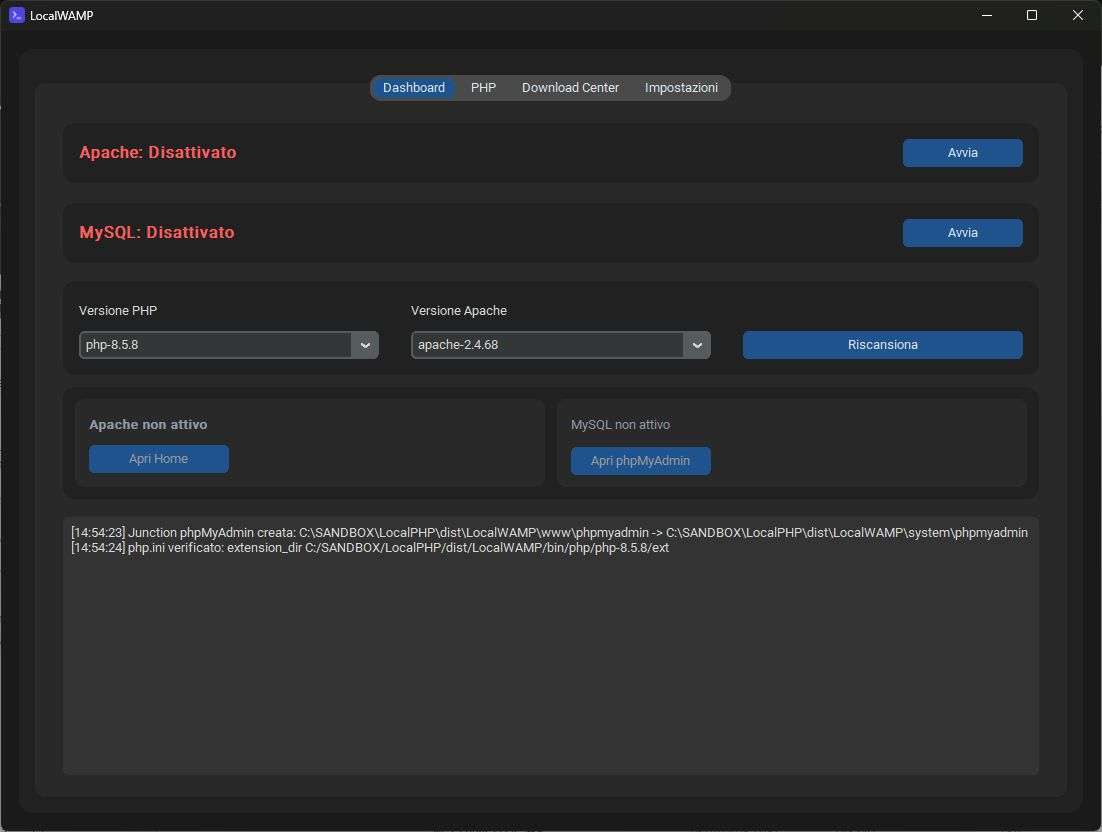
Task: Start Apache with its Avvia button
Action: (962, 152)
